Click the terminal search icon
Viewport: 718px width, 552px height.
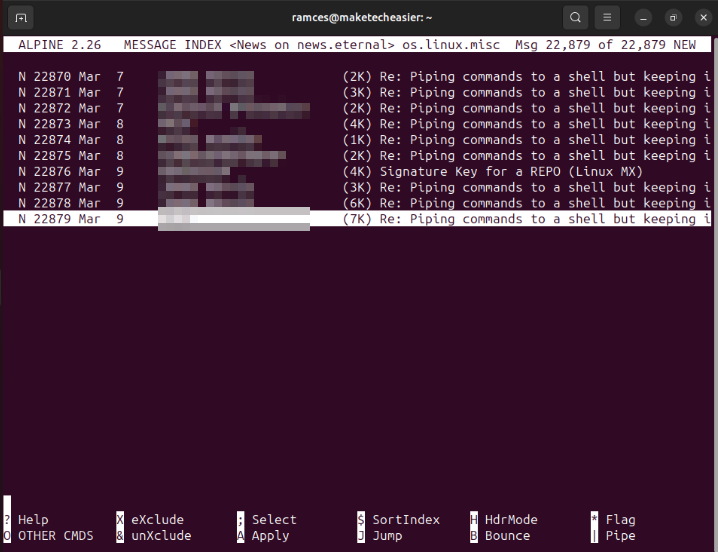coord(575,18)
